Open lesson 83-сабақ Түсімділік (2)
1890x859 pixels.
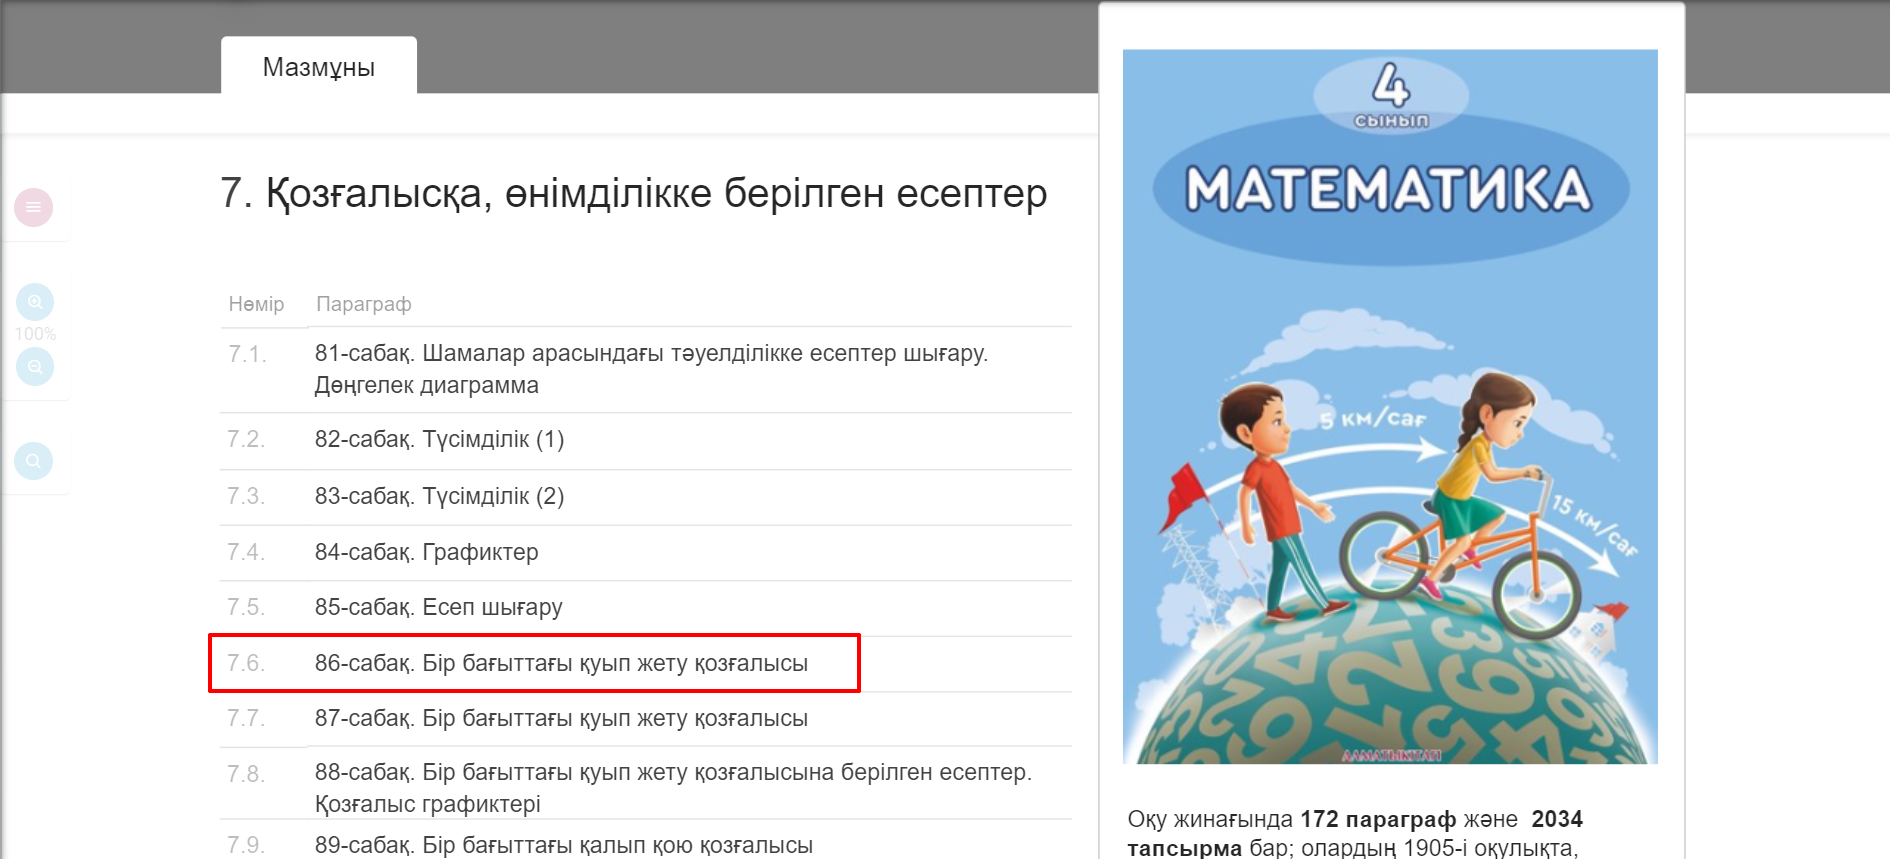[439, 496]
